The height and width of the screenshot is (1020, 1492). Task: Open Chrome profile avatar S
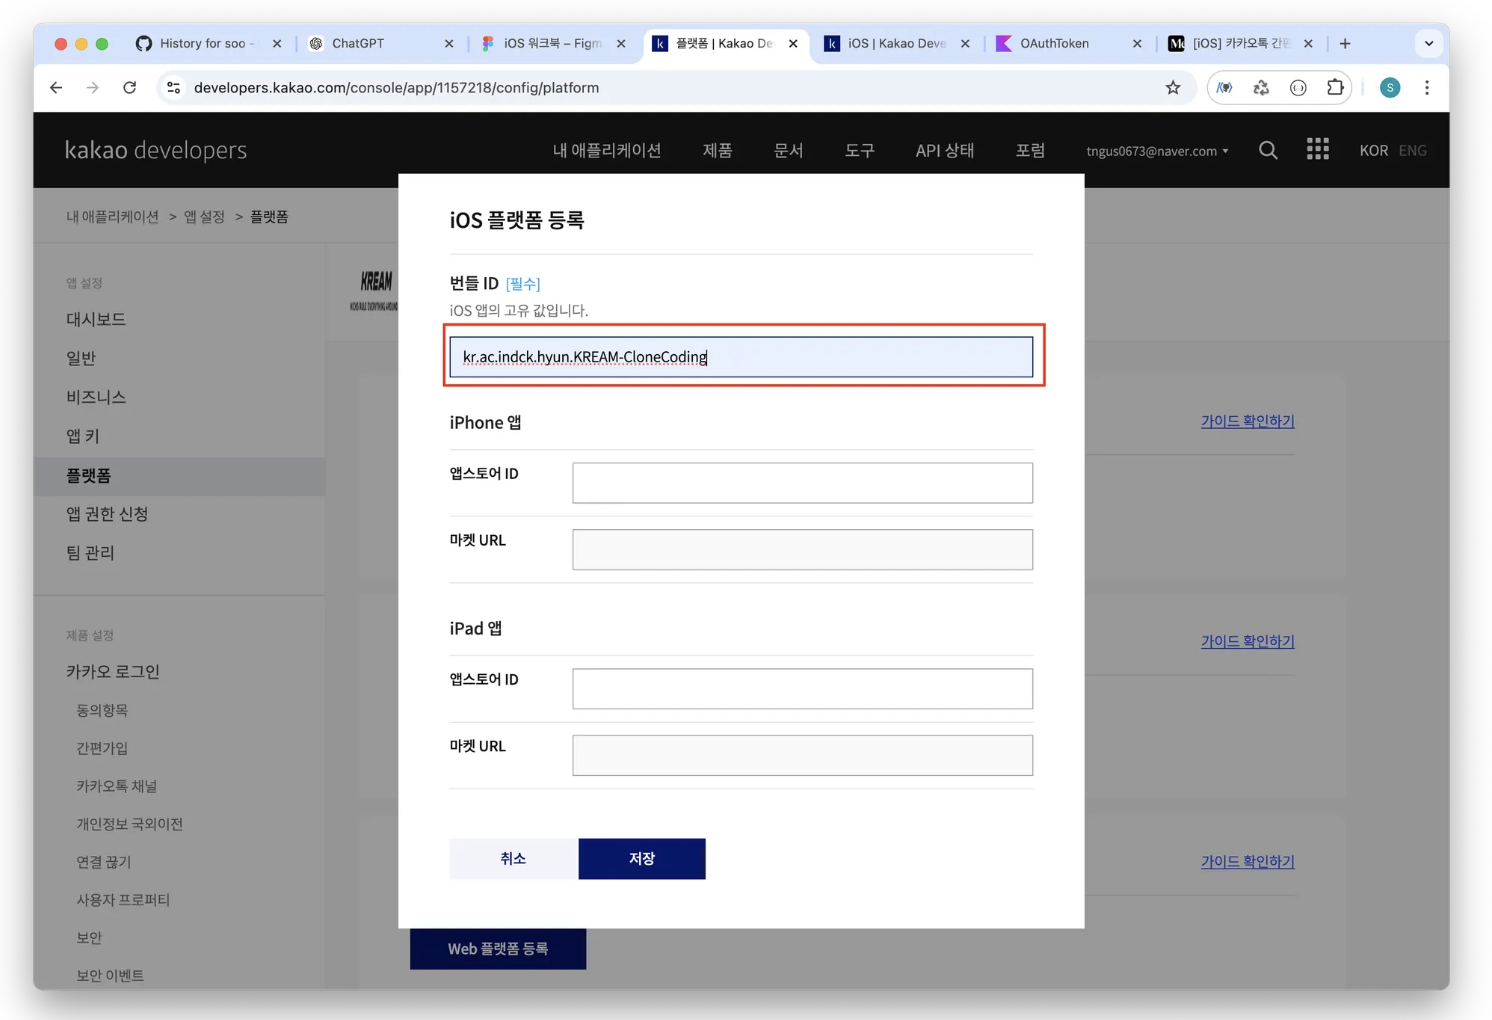(x=1390, y=88)
